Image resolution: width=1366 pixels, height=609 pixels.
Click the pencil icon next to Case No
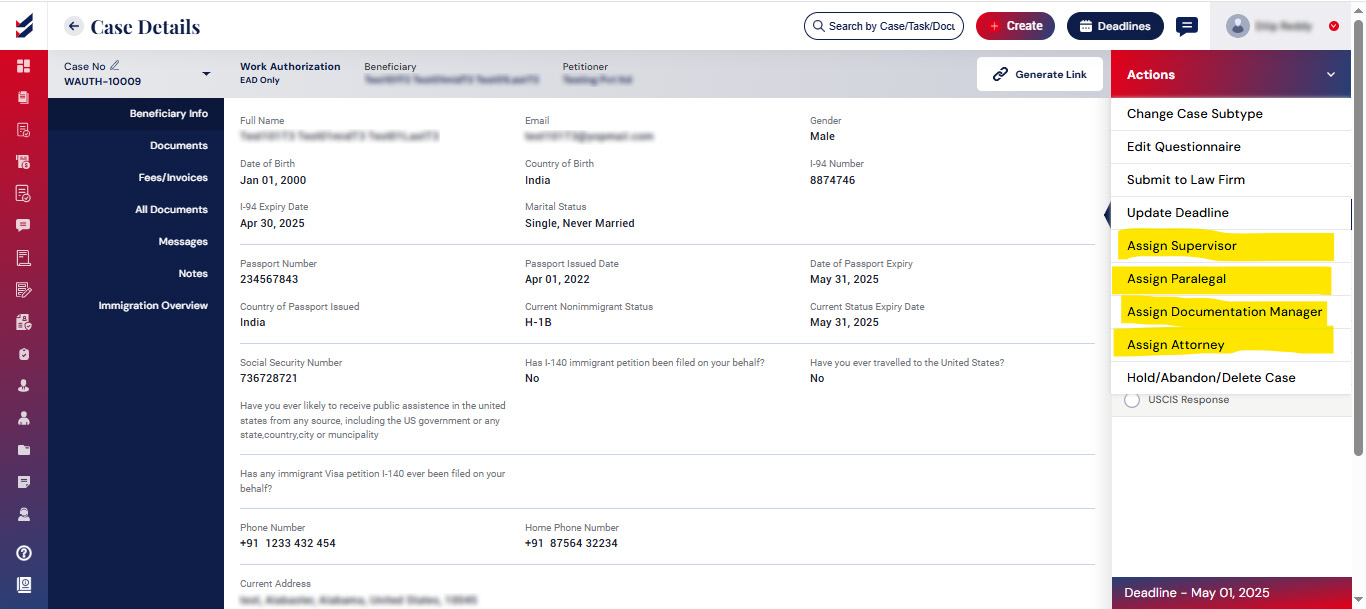(x=115, y=66)
